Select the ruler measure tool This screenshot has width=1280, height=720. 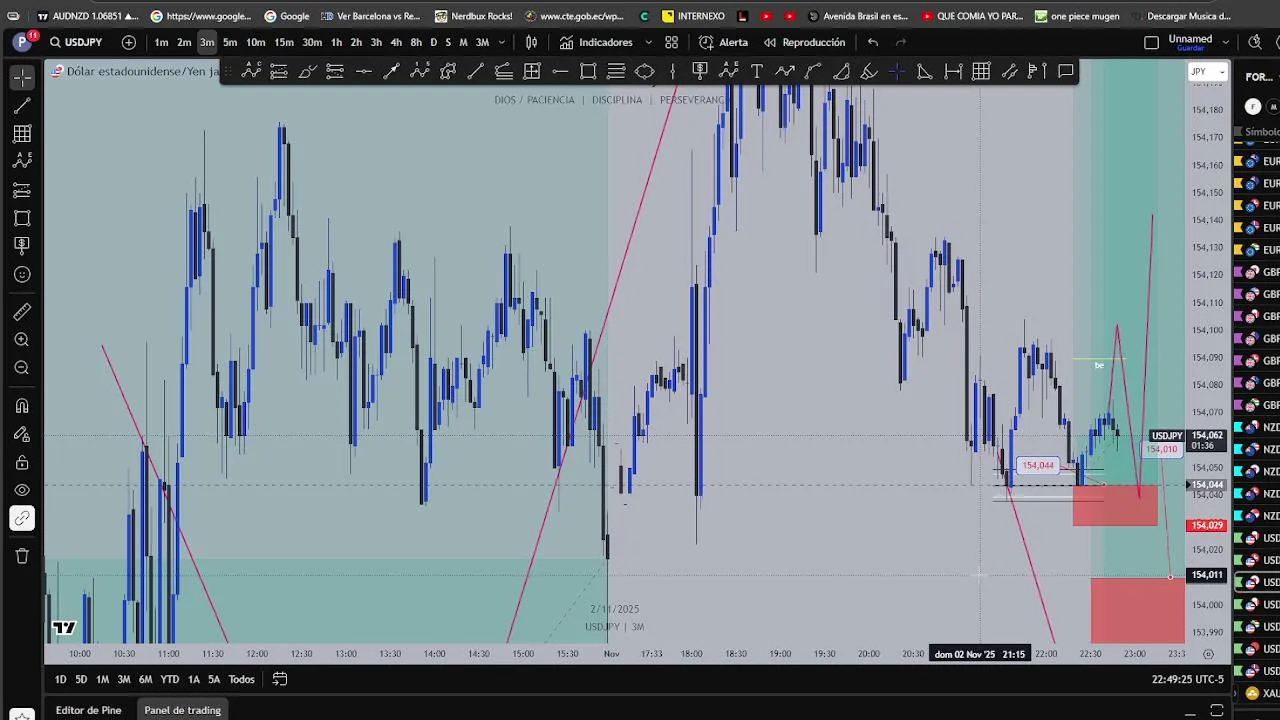[22, 312]
